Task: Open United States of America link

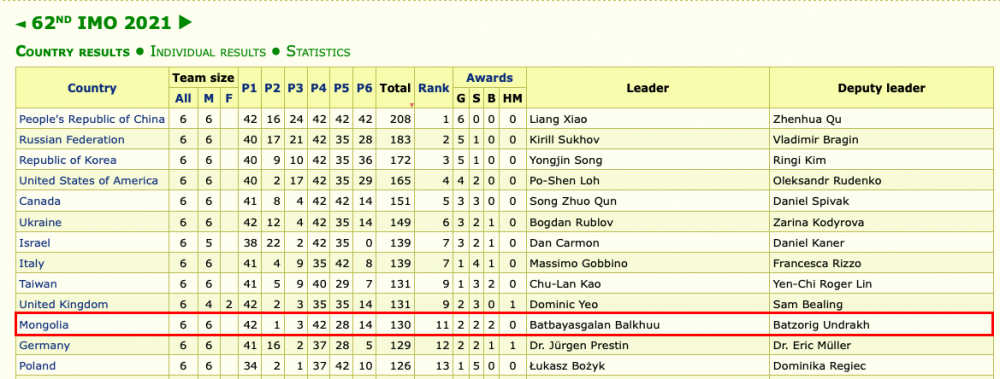Action: coord(89,181)
